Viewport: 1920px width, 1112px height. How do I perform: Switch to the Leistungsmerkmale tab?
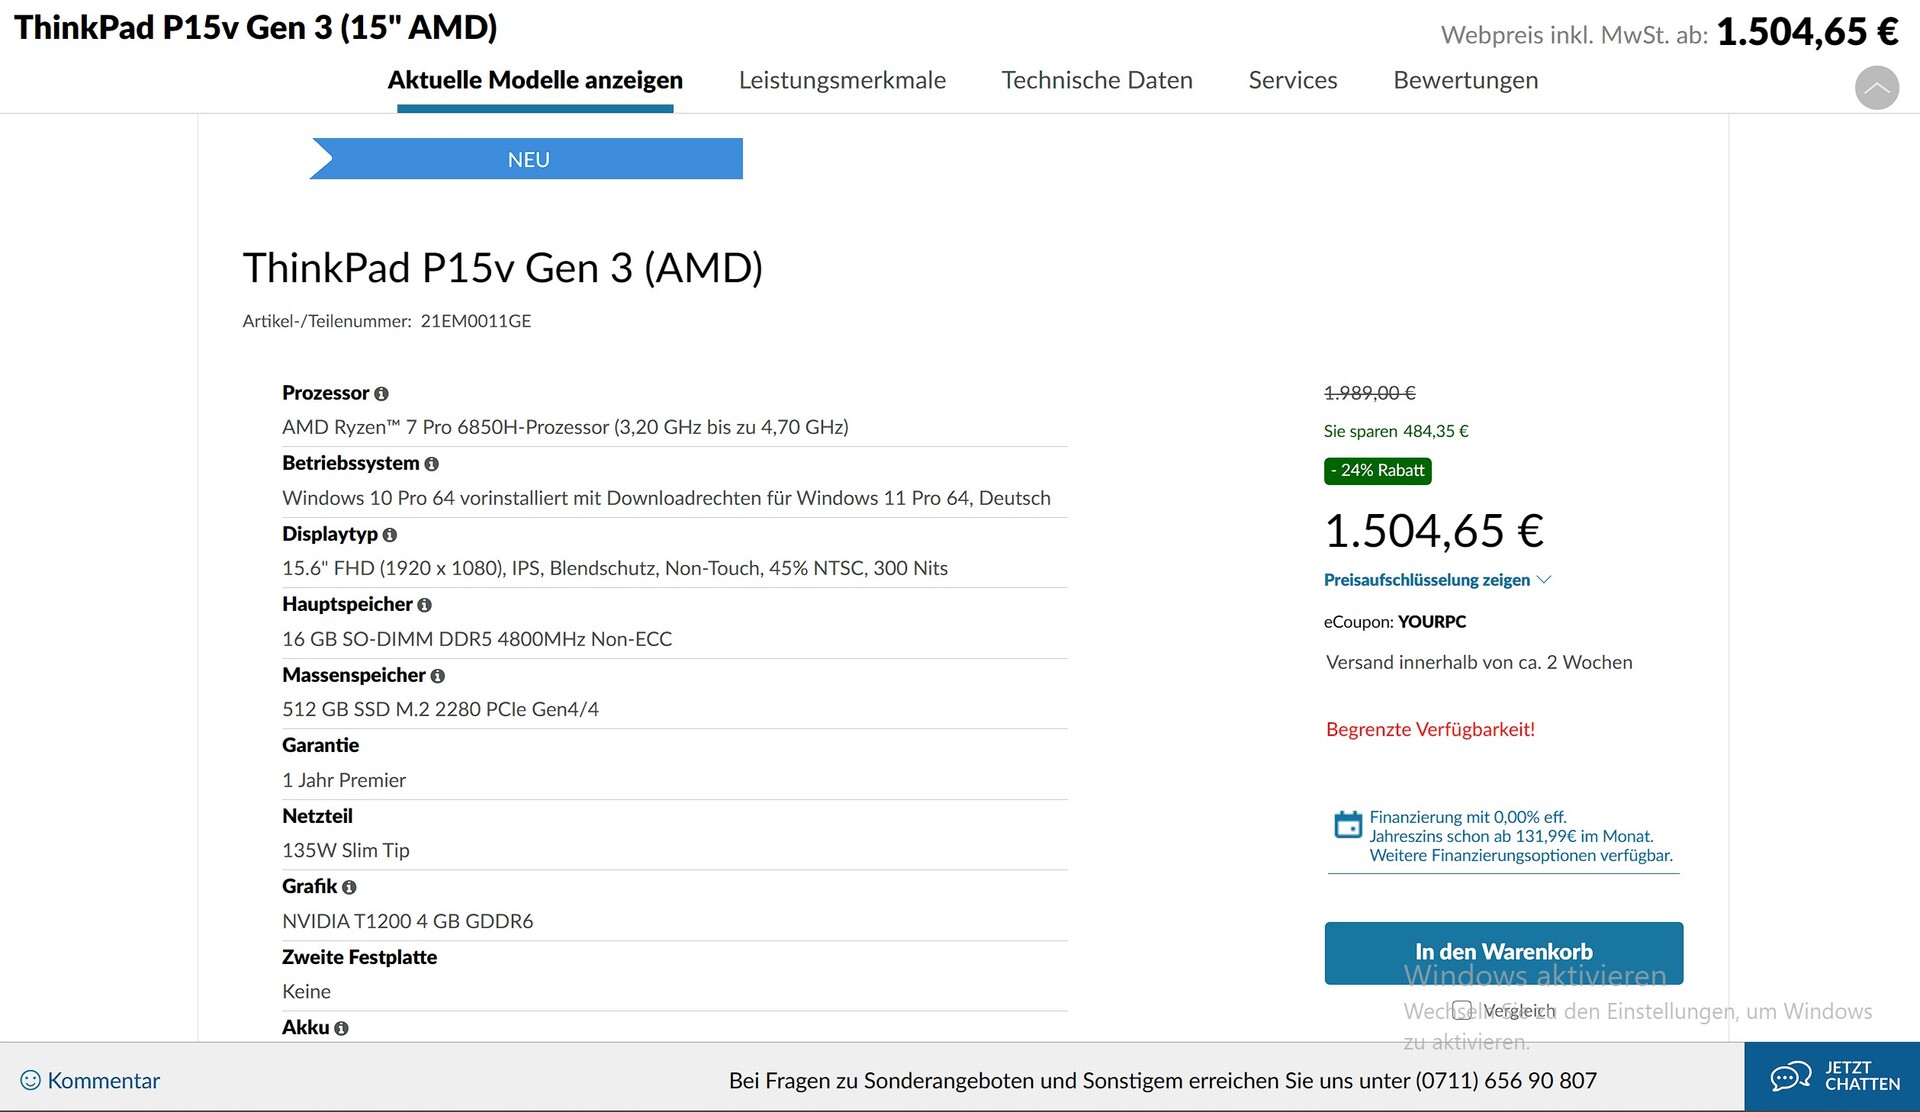coord(842,80)
